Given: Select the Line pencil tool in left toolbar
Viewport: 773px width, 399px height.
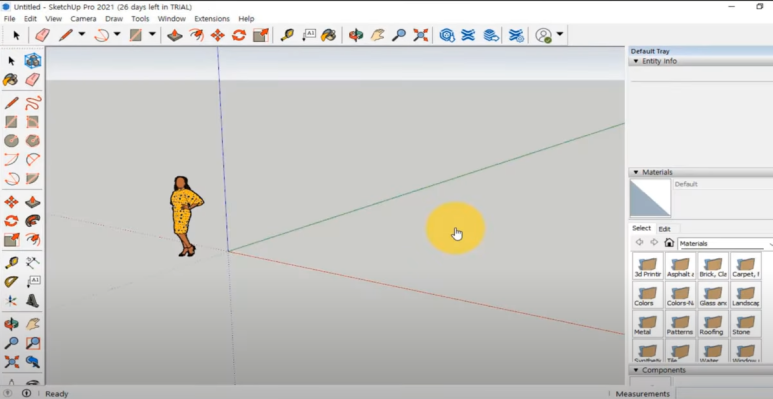Looking at the screenshot, I should pos(11,103).
